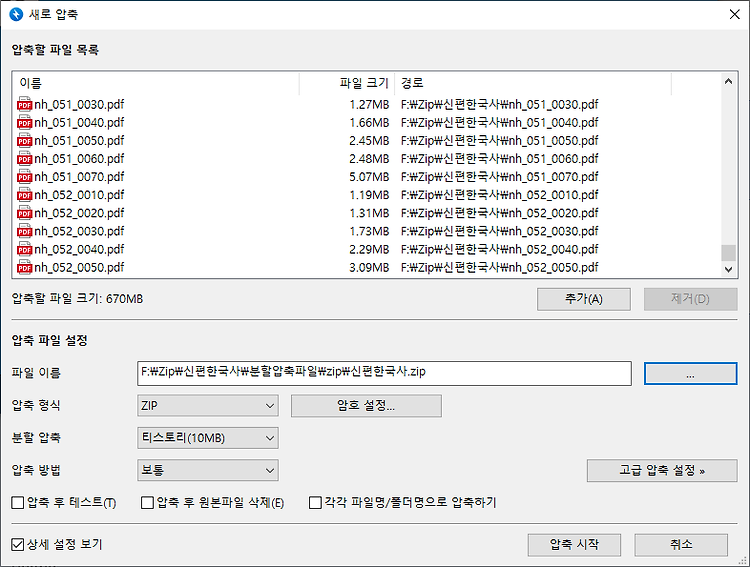Open 고급 압축 설정 options
This screenshot has height=567, width=750.
click(x=662, y=470)
